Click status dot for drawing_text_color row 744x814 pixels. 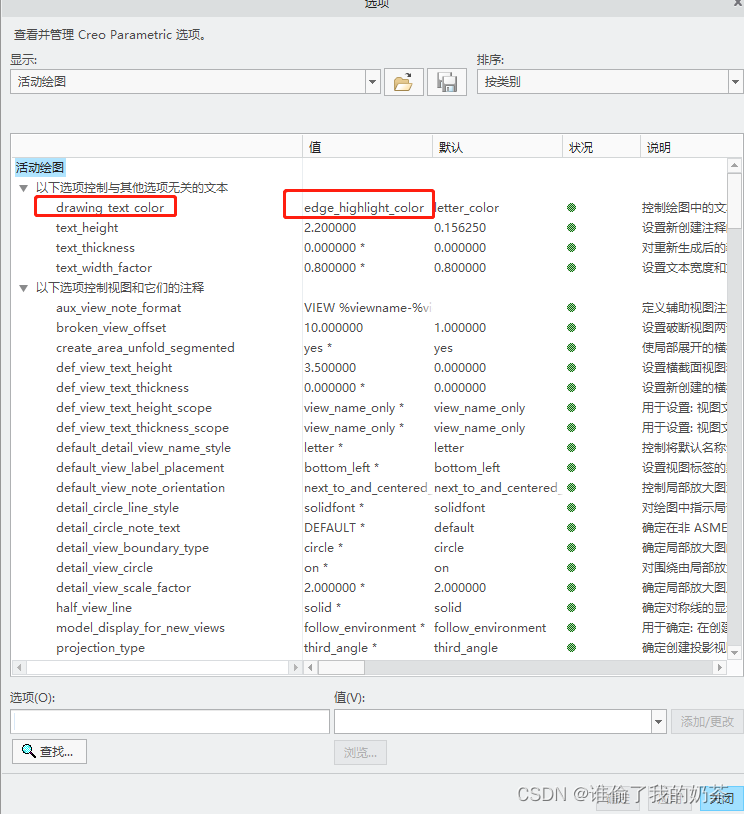tap(572, 208)
